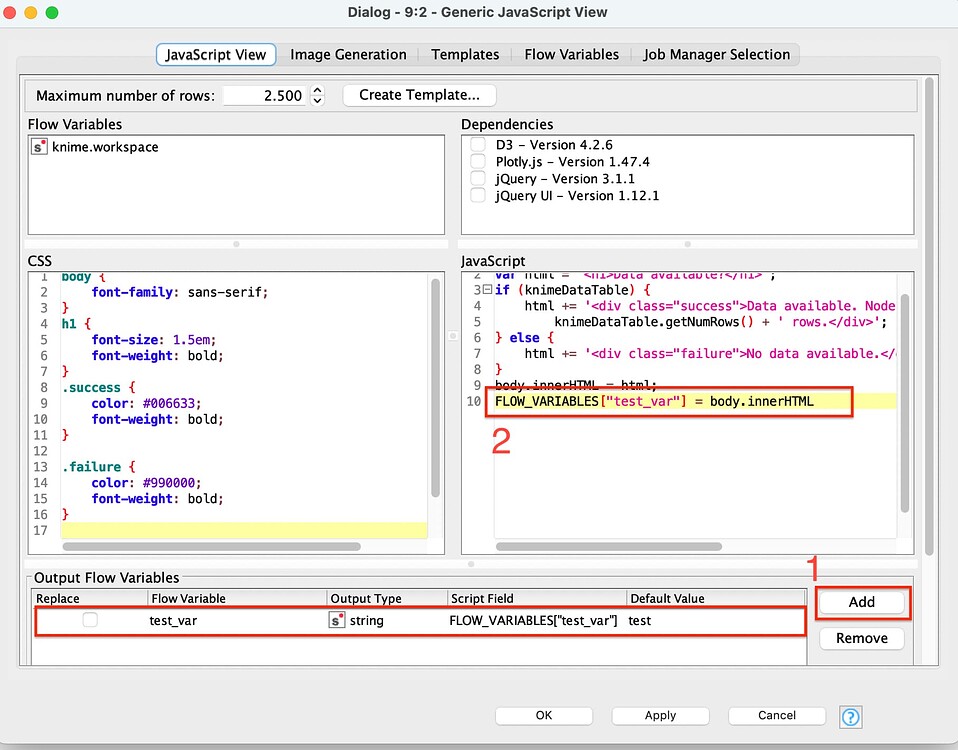Minimize the dialog with the yellow button
The height and width of the screenshot is (750, 958).
tap(31, 12)
